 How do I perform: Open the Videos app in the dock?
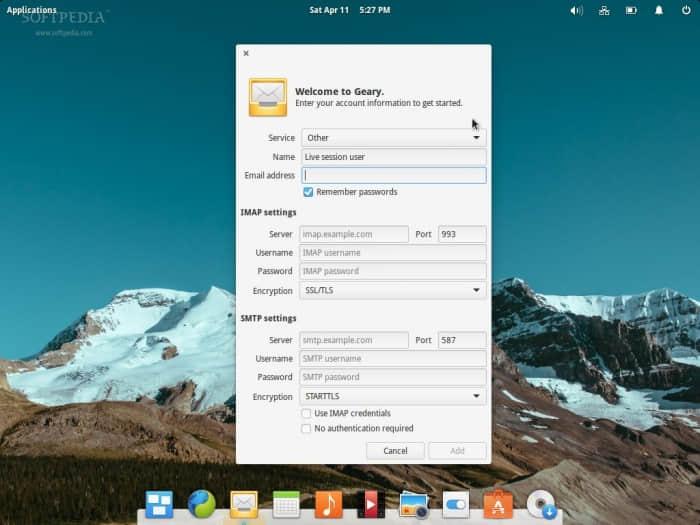[371, 504]
